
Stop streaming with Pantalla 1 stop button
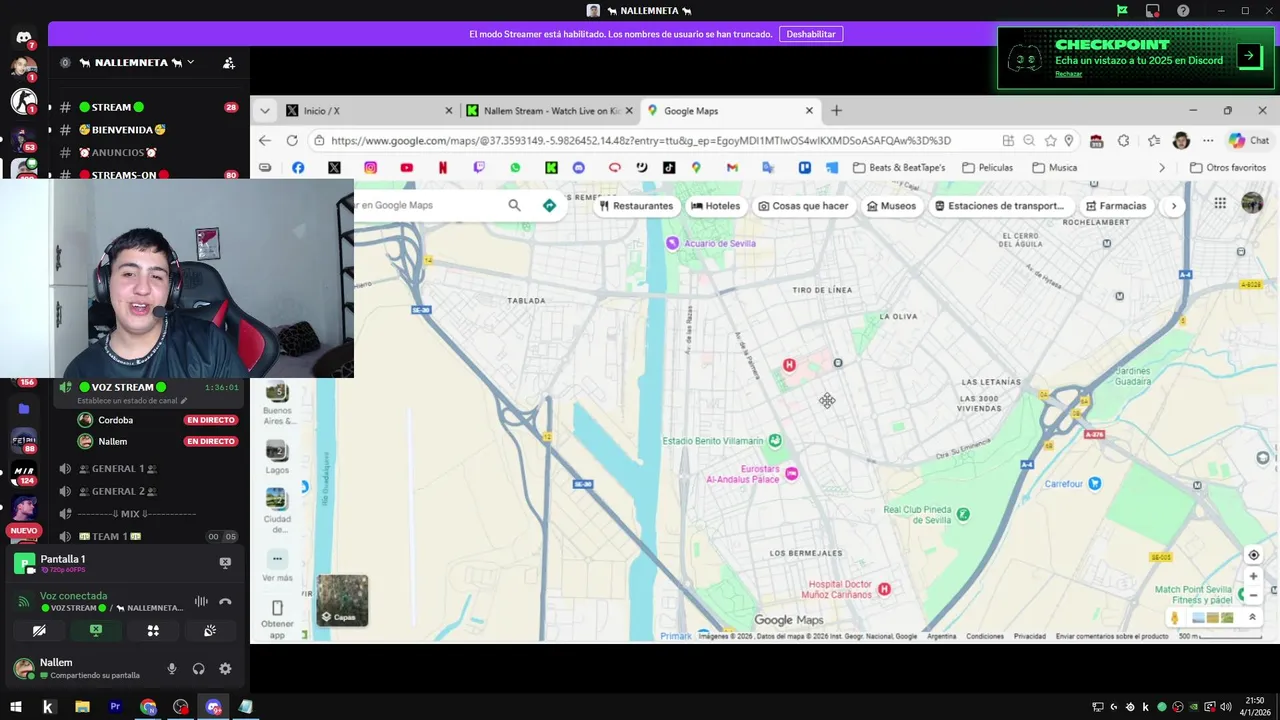pyautogui.click(x=225, y=563)
